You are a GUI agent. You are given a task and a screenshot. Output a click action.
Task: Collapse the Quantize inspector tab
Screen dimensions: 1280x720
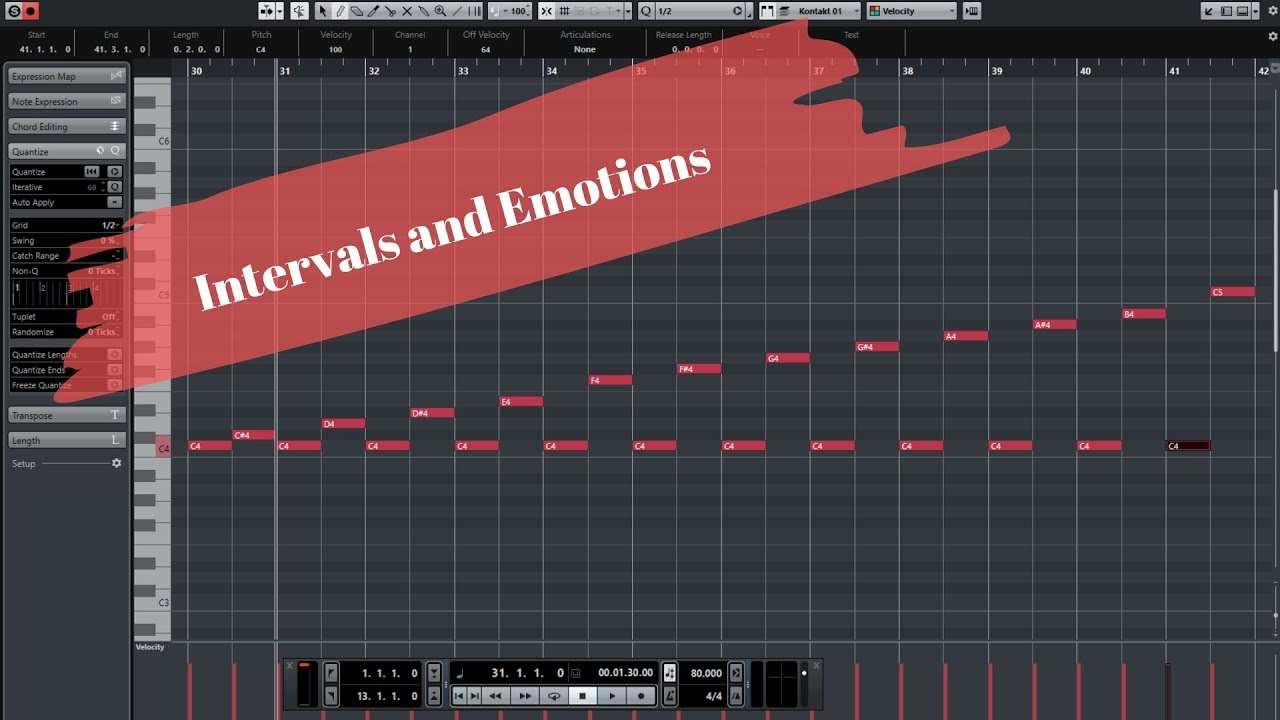(x=67, y=151)
